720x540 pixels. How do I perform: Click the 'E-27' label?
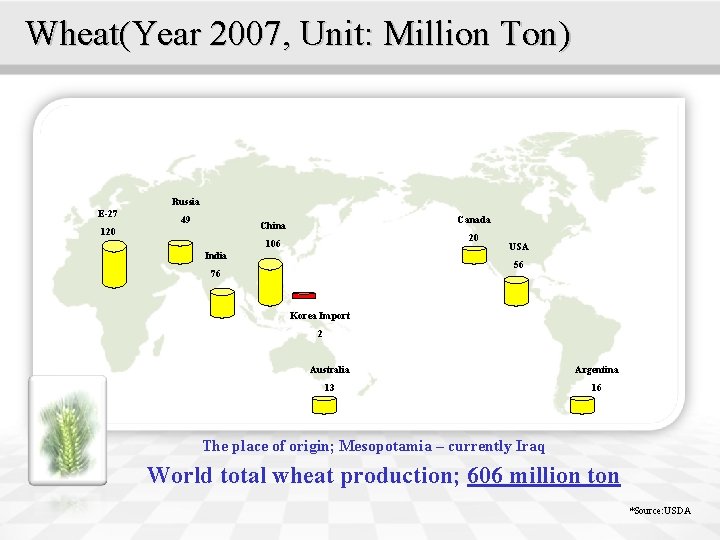107,214
